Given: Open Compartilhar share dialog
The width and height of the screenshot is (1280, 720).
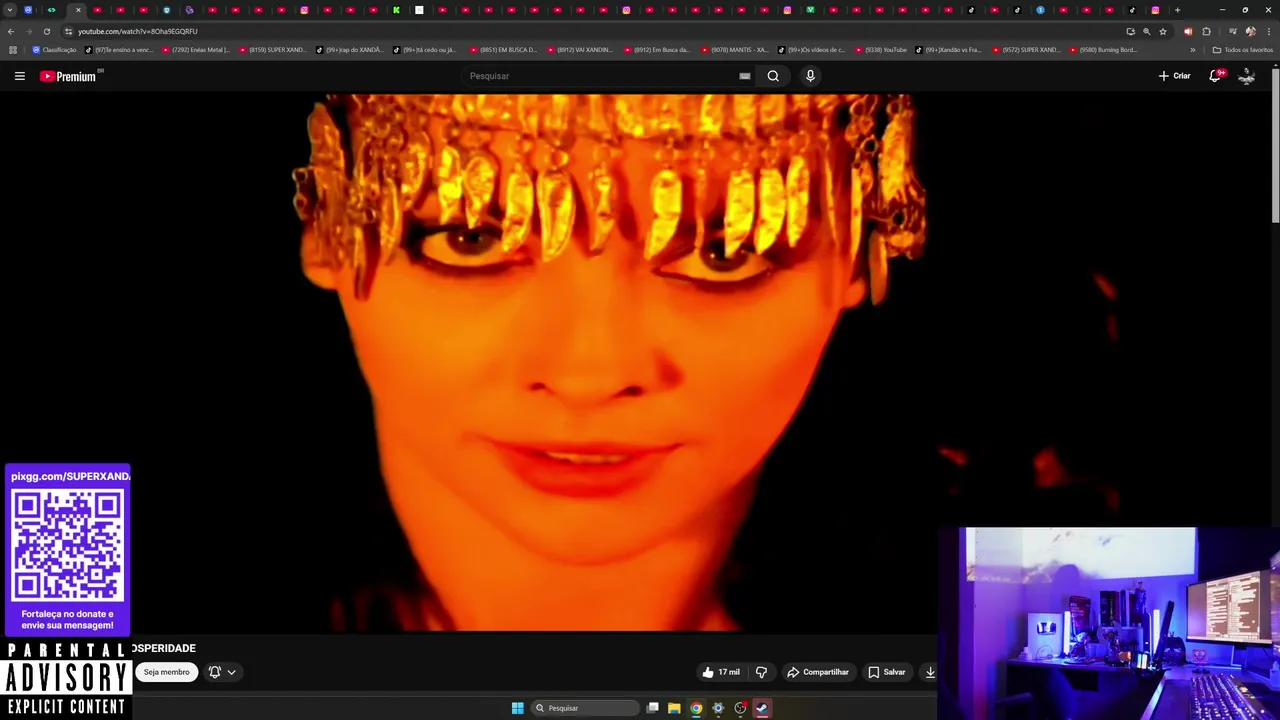Looking at the screenshot, I should (x=818, y=672).
